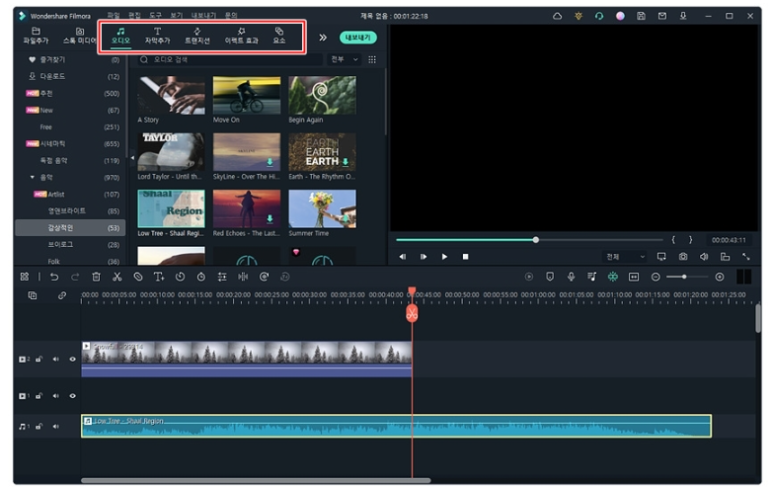Play the preview
773x487 pixels.
[444, 257]
